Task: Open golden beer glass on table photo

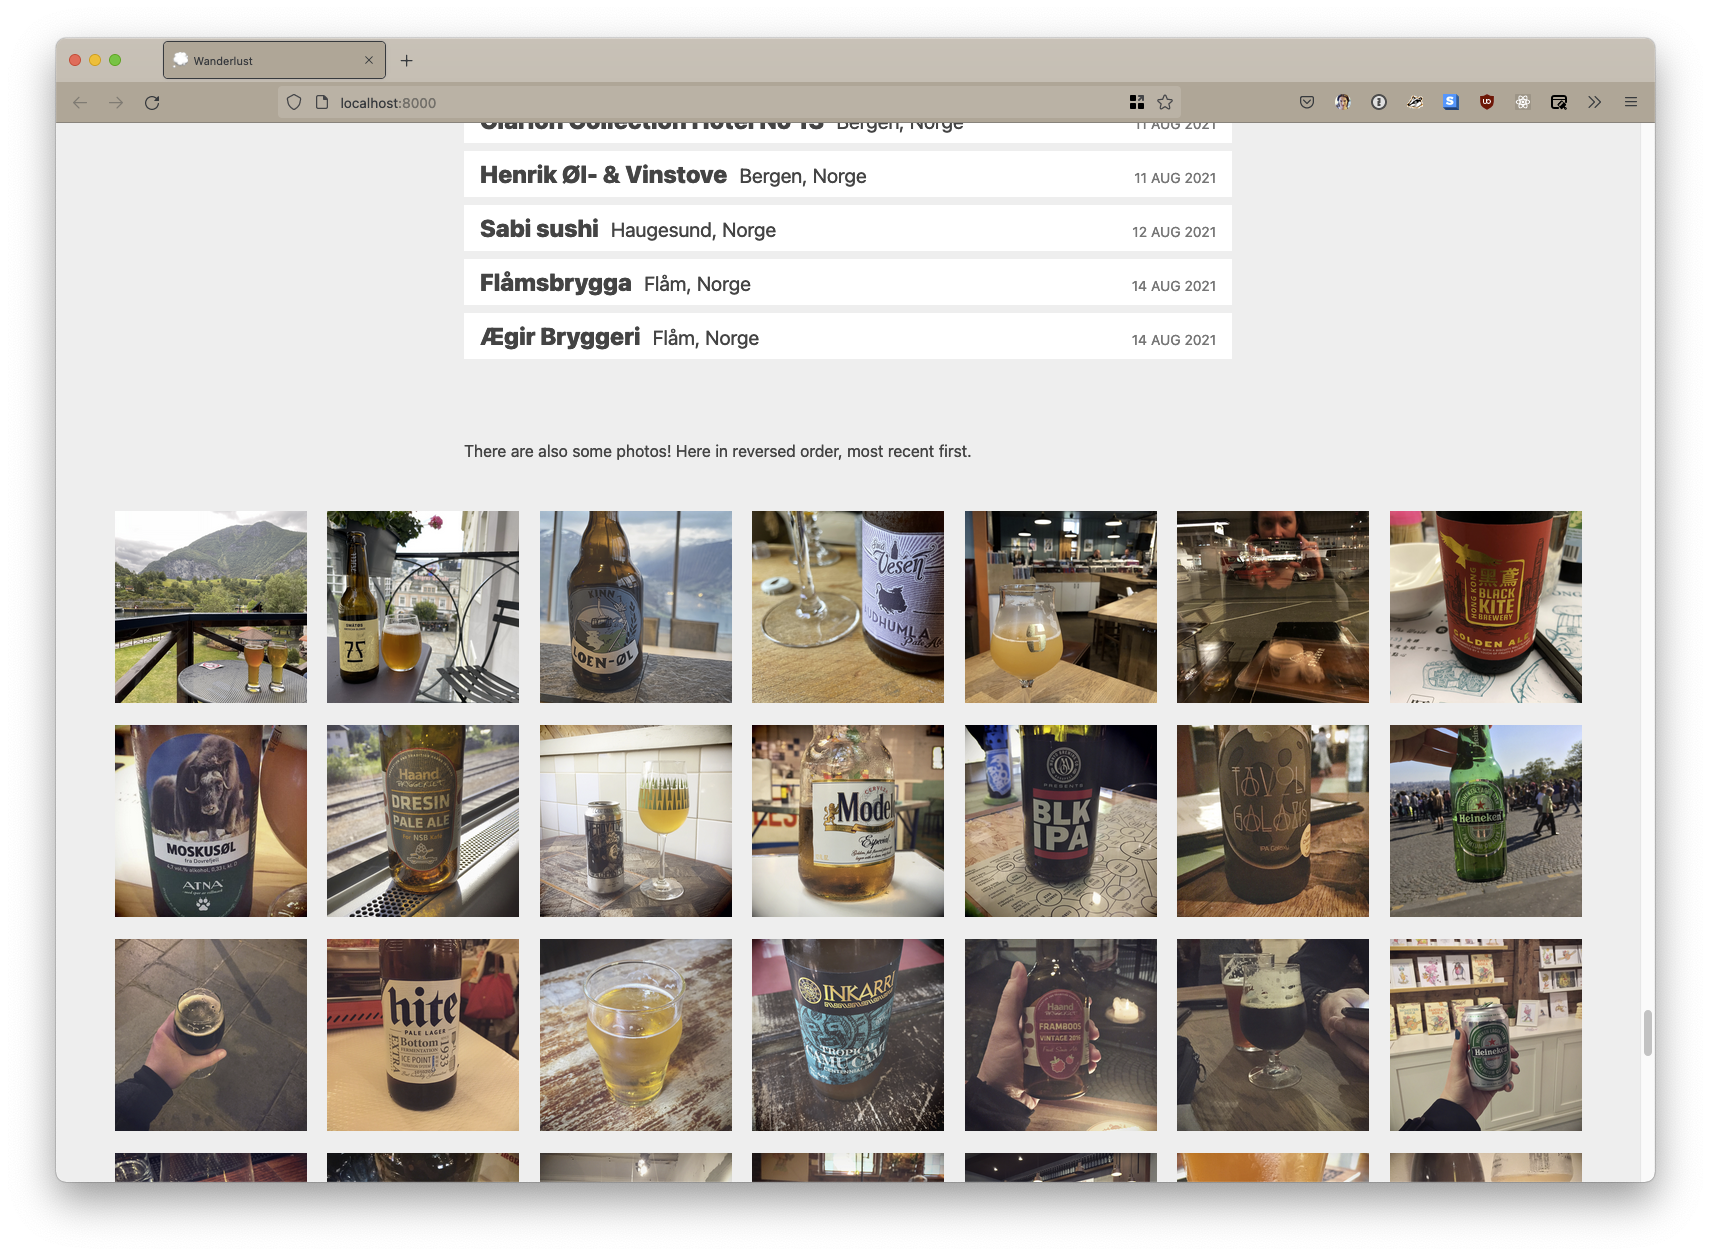Action: 636,1035
